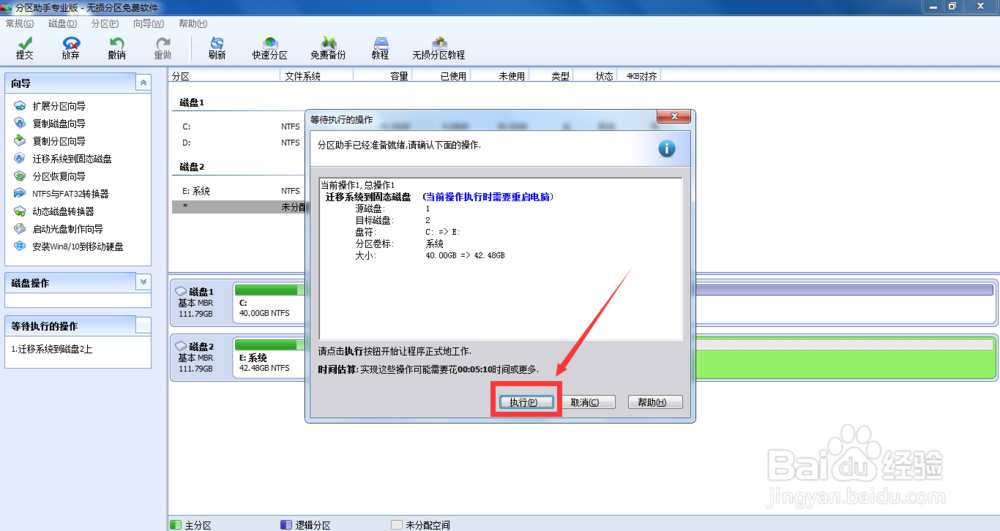This screenshot has width=1000, height=531.
Task: Click the blue info icon in dialog
Action: coord(666,149)
